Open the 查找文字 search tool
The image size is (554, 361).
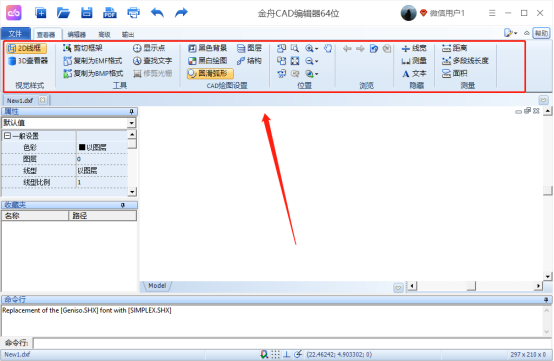(152, 61)
